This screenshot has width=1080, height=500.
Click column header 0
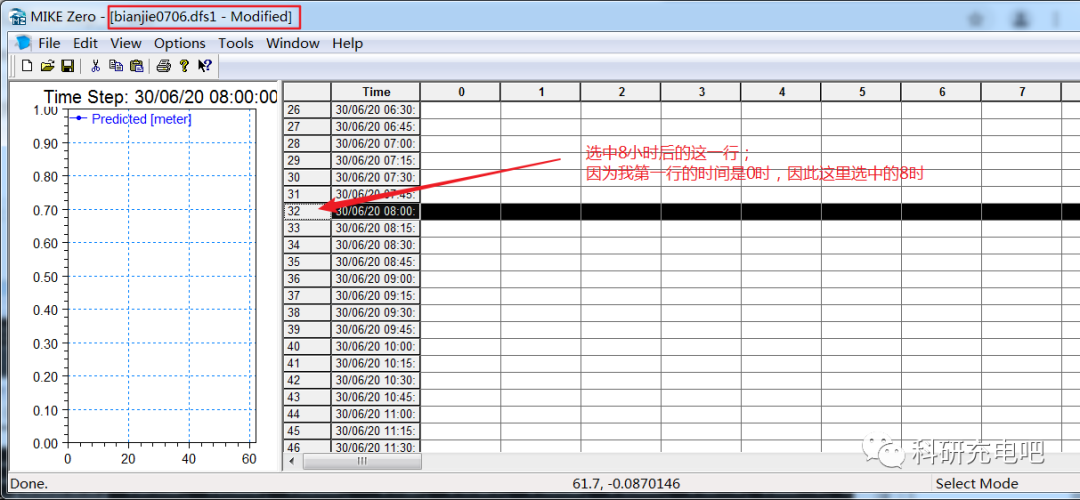[x=461, y=92]
